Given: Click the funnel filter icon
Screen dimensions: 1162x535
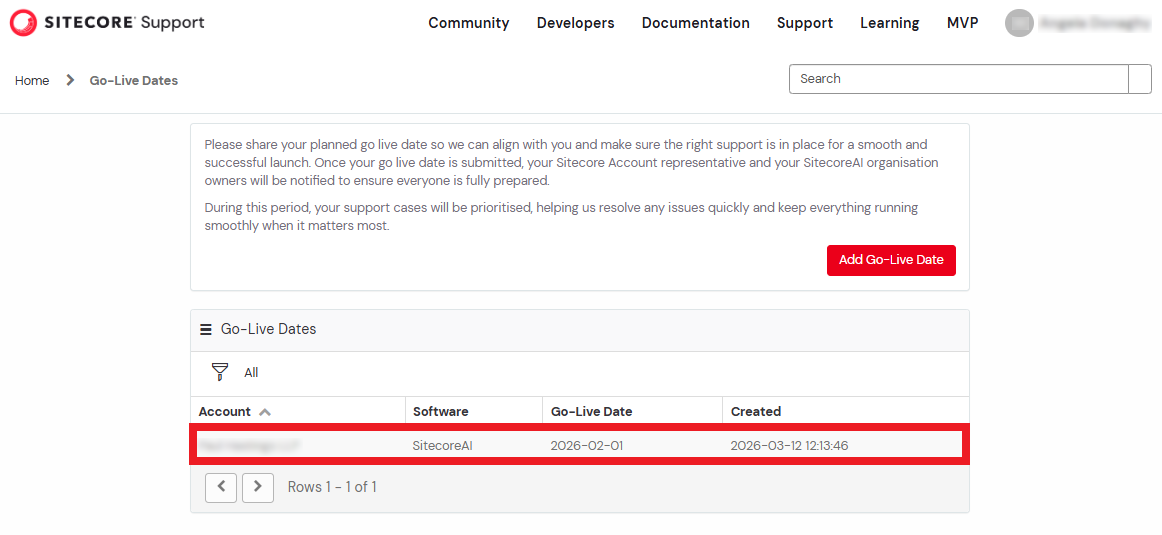Looking at the screenshot, I should (220, 372).
